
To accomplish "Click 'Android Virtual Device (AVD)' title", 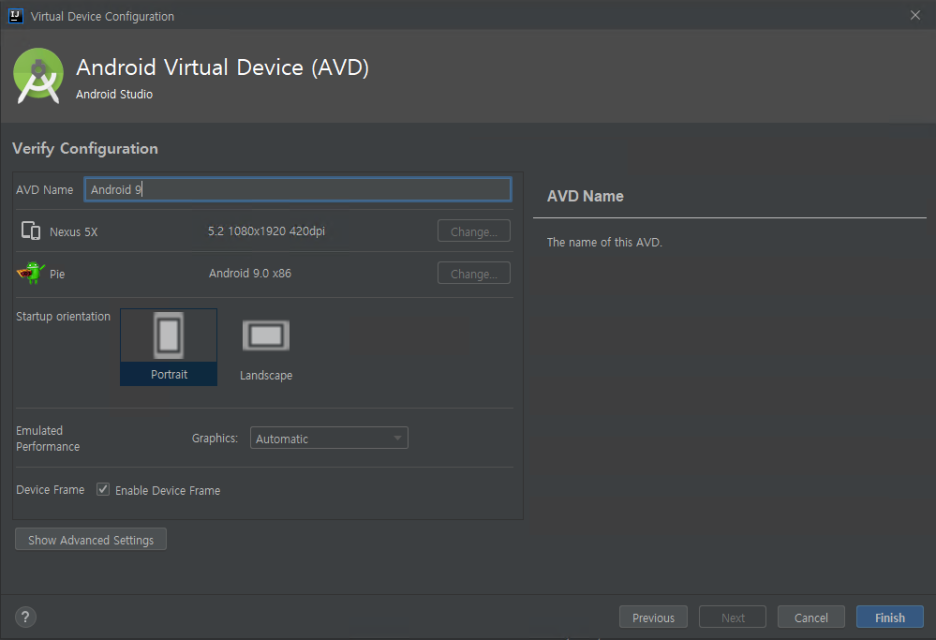I will click(223, 67).
